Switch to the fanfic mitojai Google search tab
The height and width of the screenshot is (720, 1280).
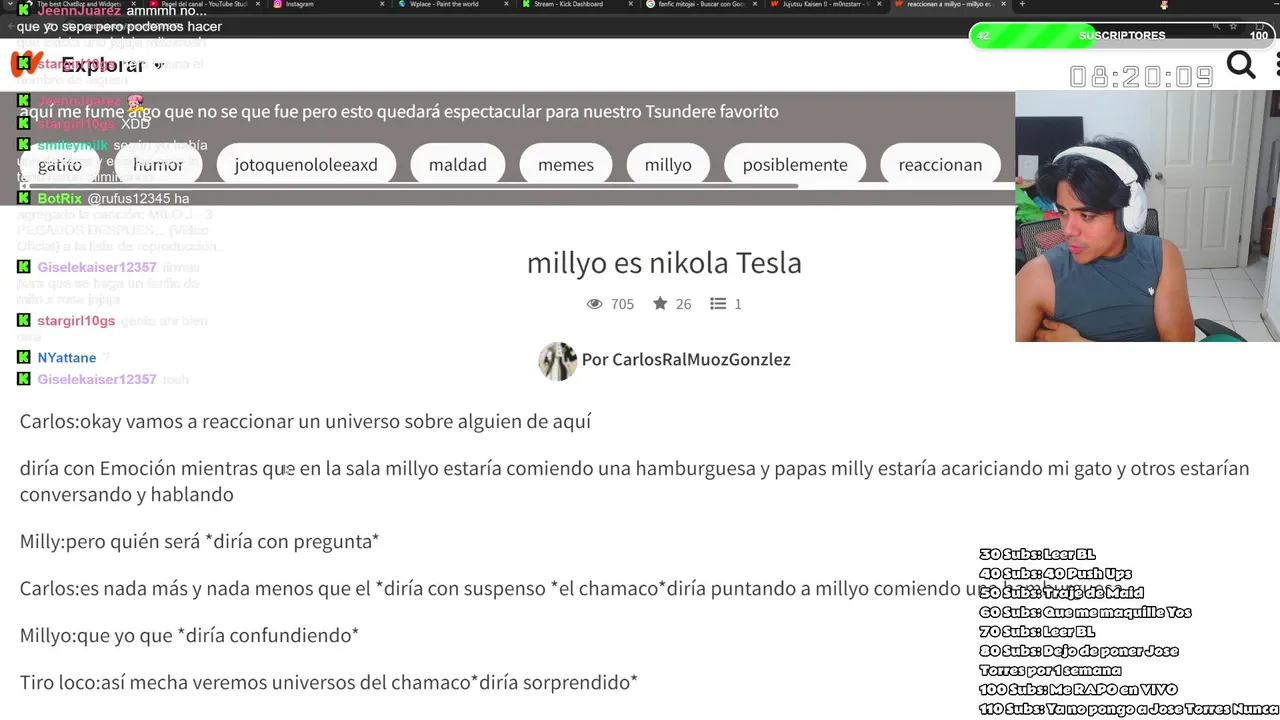[x=700, y=4]
